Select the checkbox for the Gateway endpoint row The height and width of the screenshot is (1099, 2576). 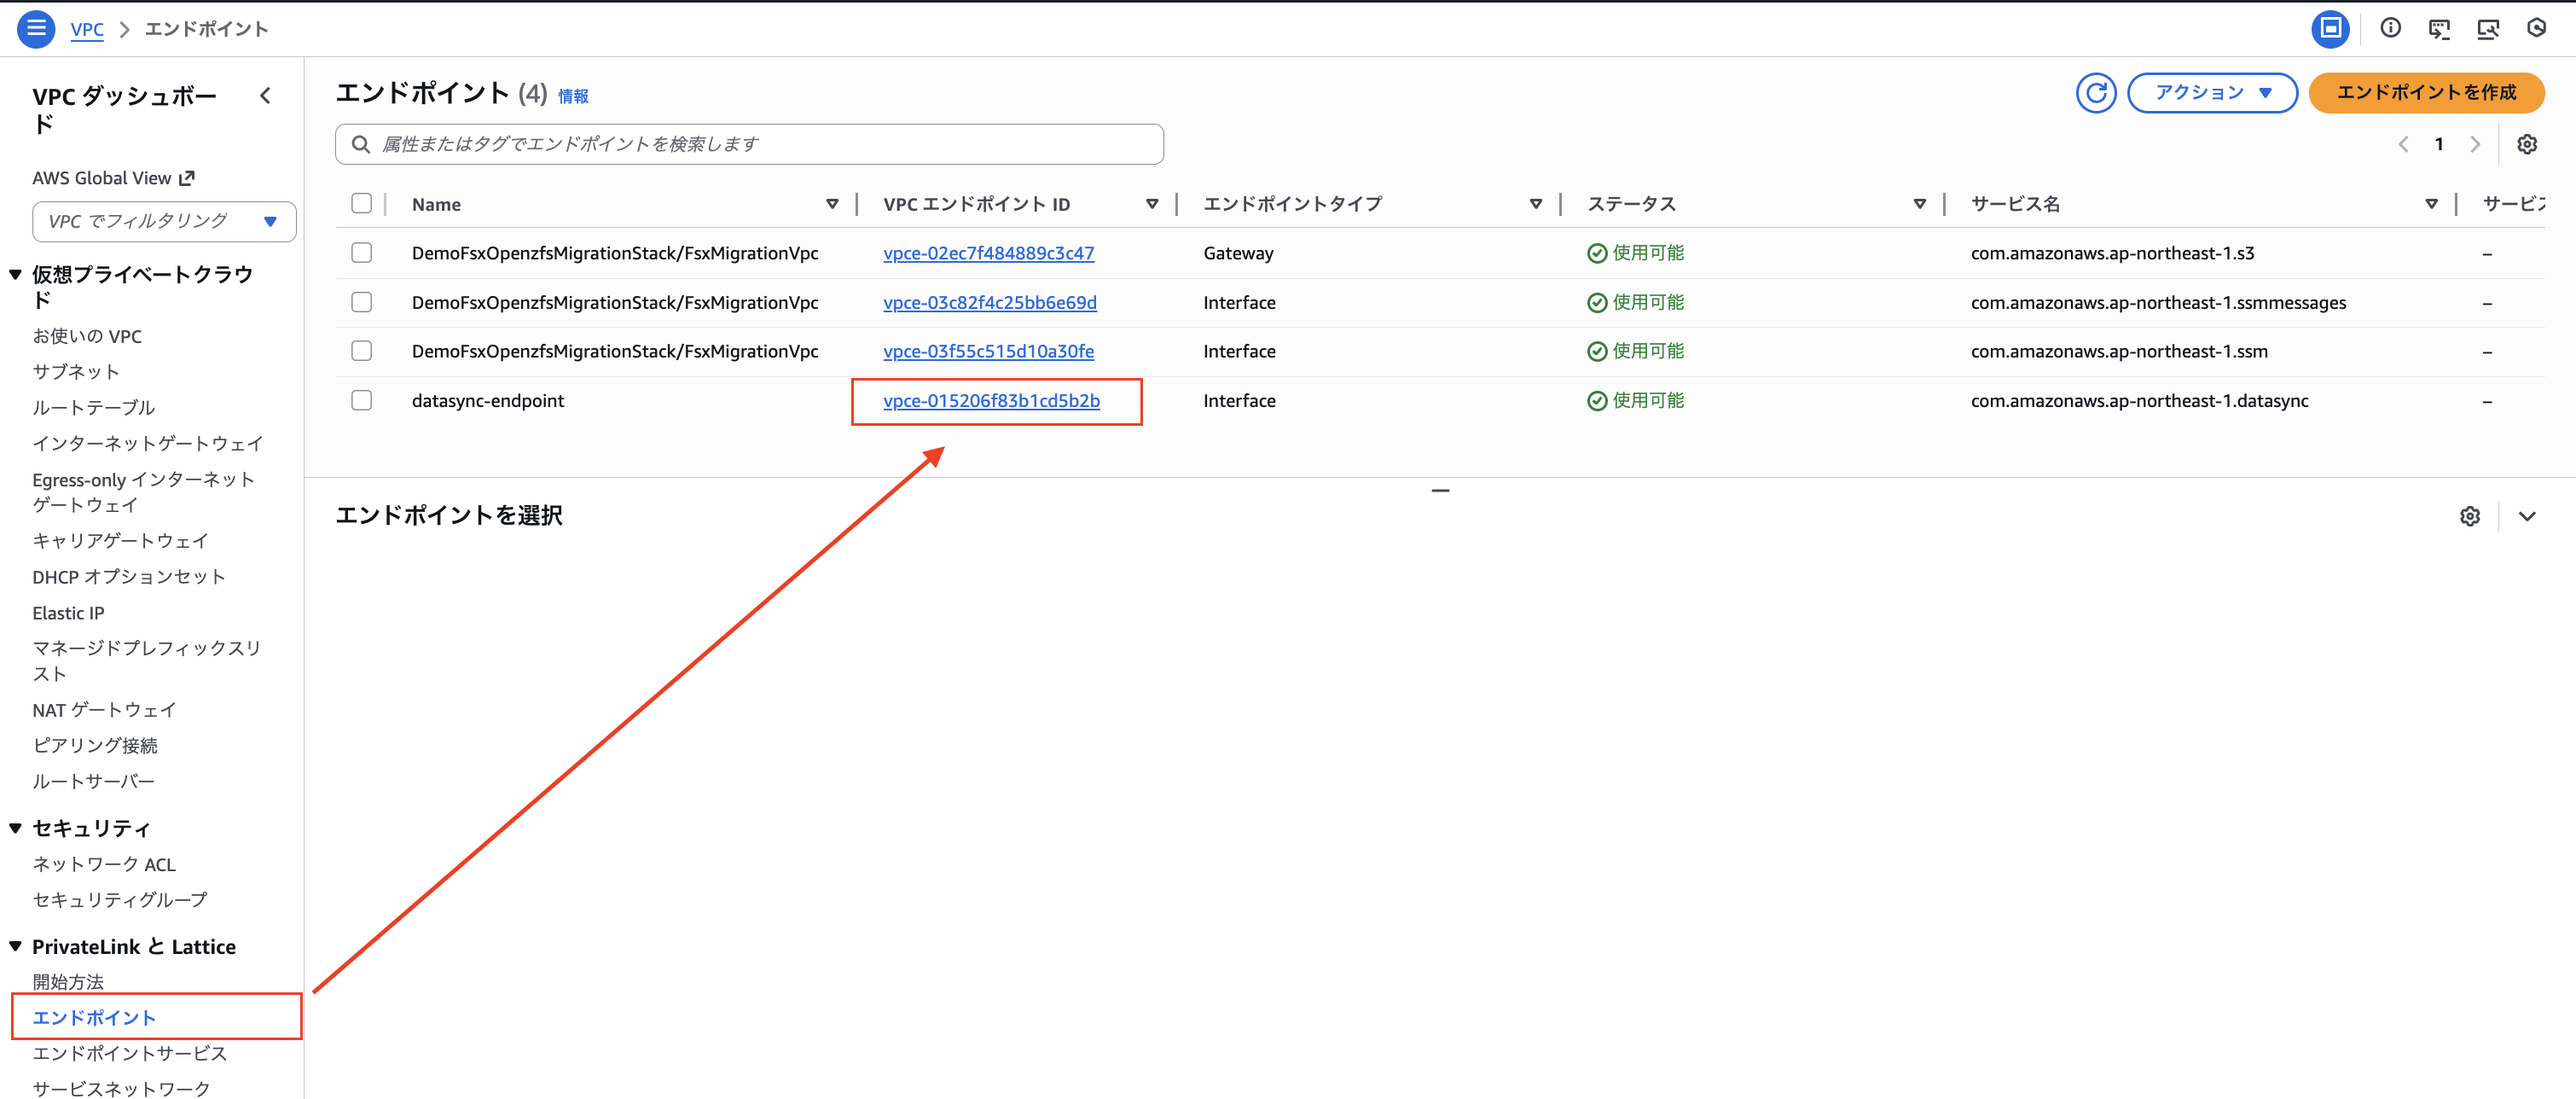(x=362, y=253)
